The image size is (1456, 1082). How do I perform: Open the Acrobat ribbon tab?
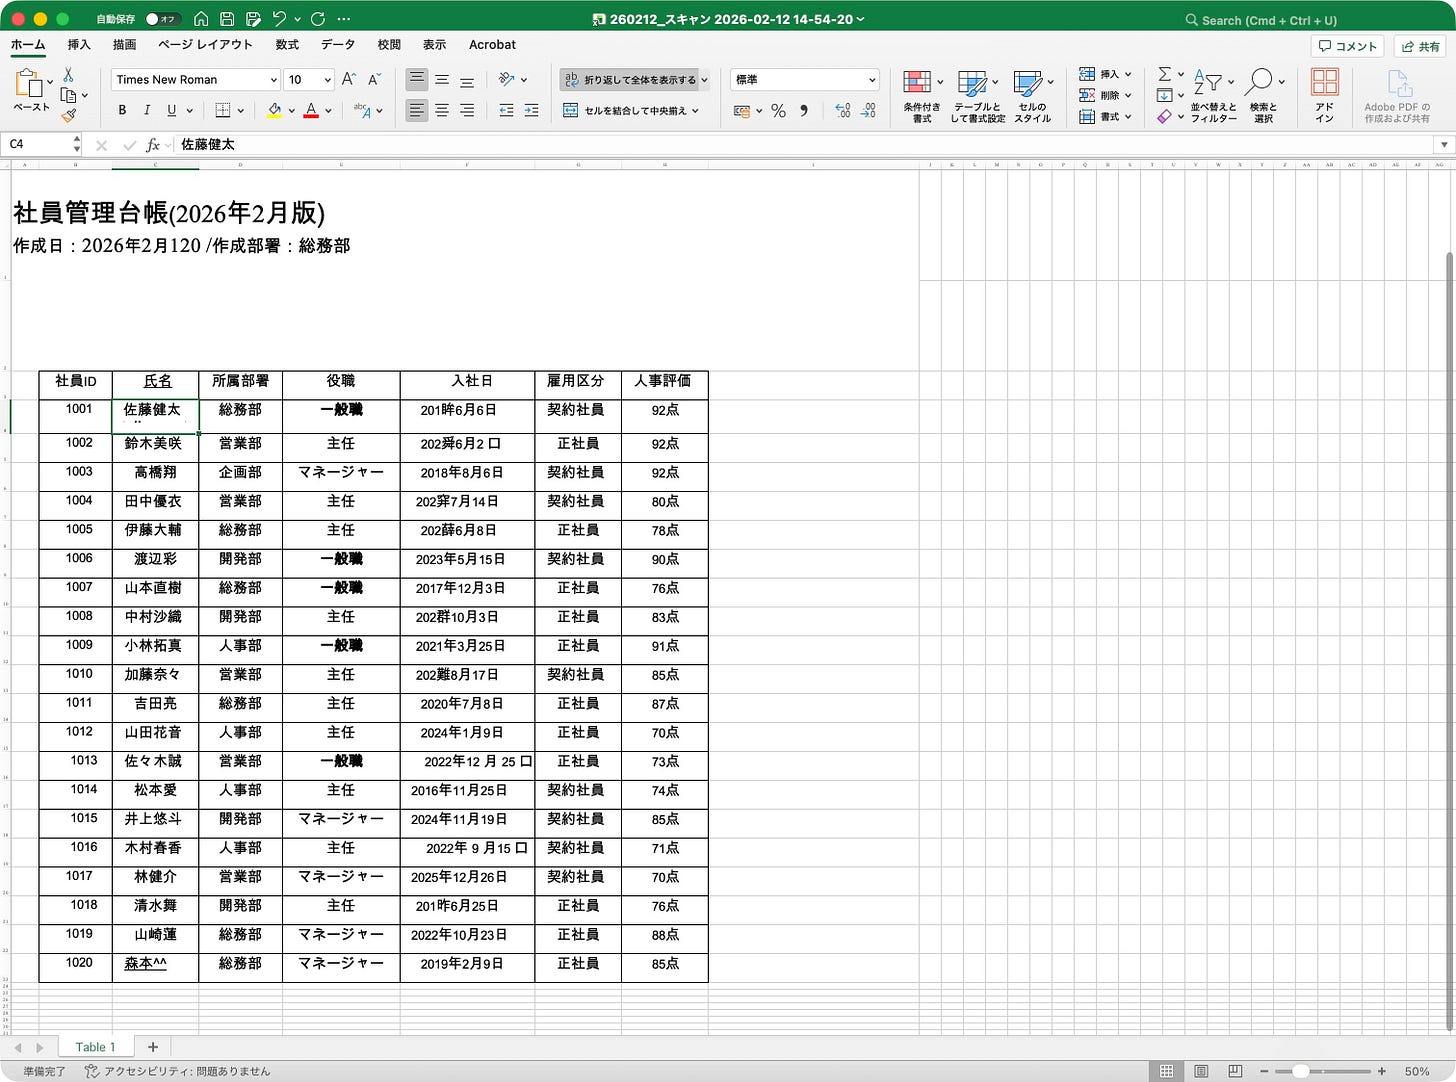pyautogui.click(x=492, y=44)
